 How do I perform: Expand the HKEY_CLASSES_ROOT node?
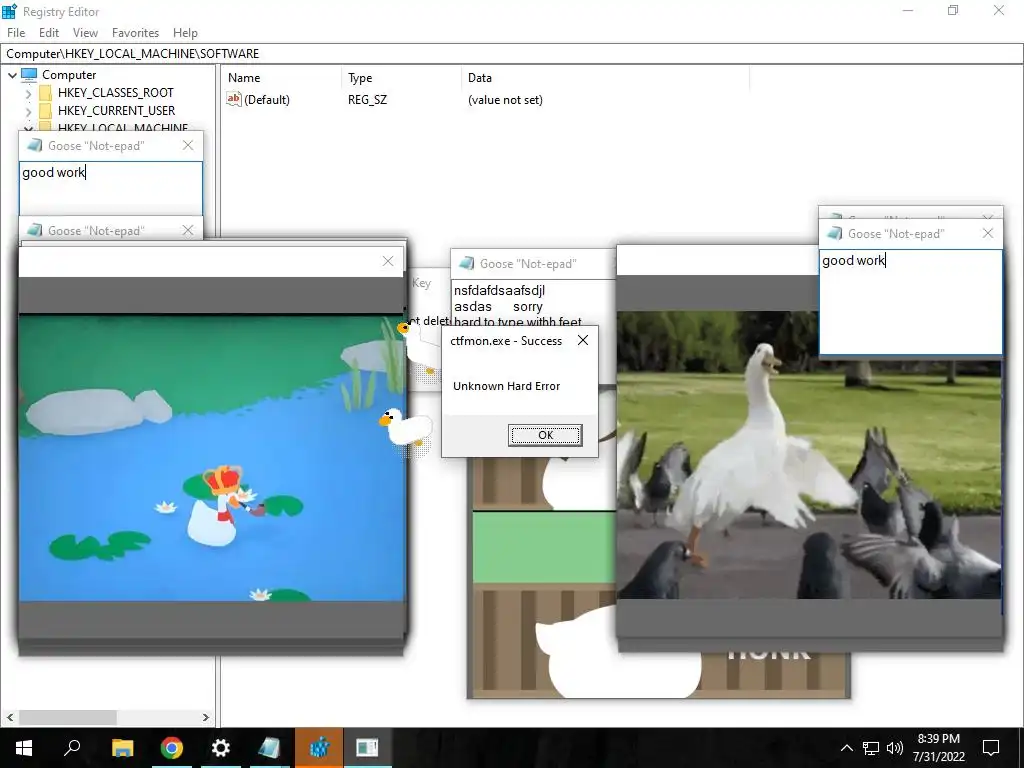(x=28, y=93)
